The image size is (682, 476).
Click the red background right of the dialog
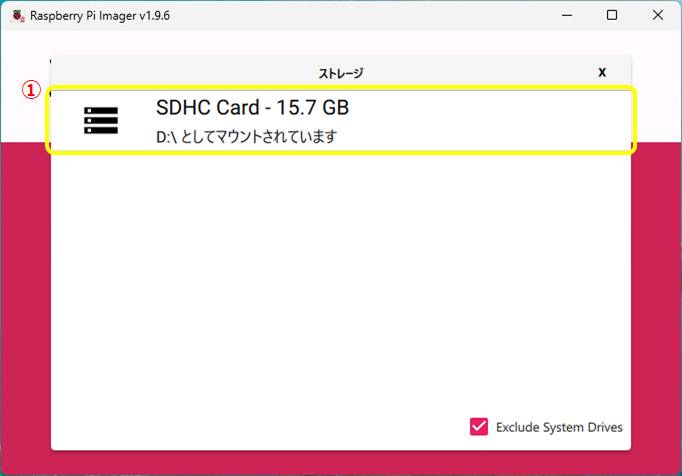[656, 300]
